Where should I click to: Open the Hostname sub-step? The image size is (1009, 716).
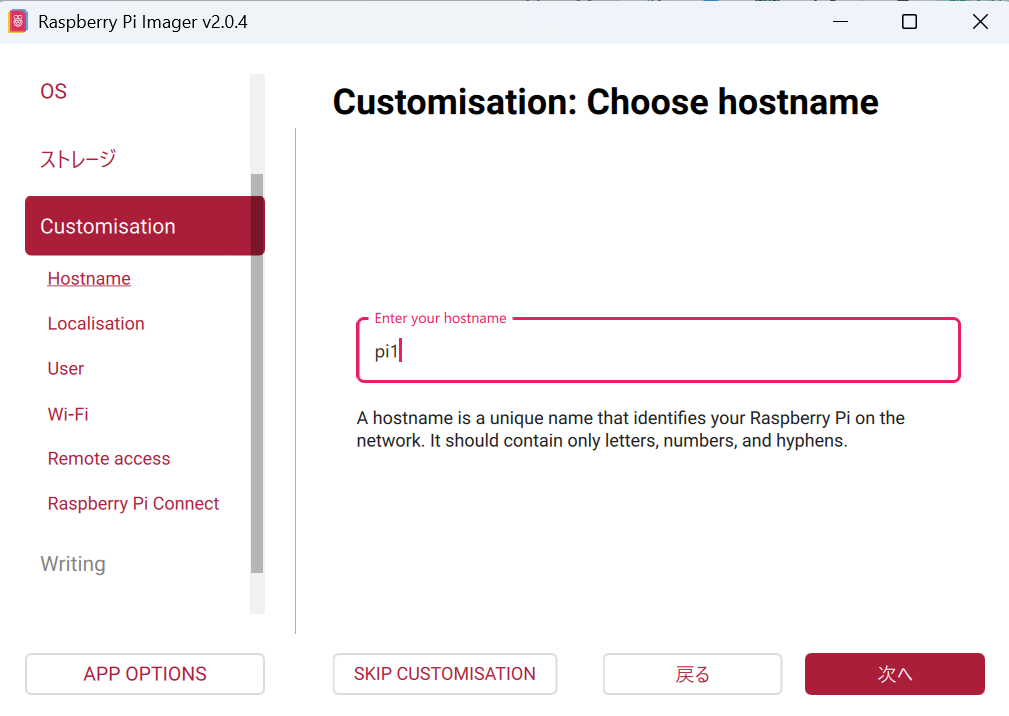89,279
